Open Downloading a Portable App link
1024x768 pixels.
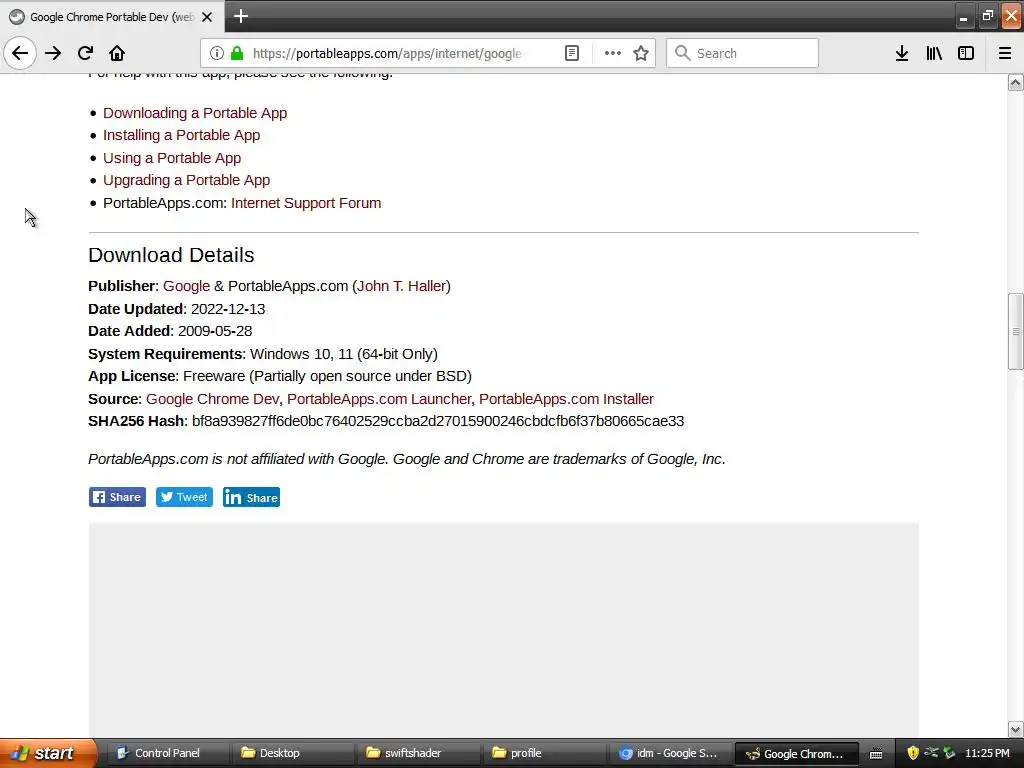click(x=195, y=113)
